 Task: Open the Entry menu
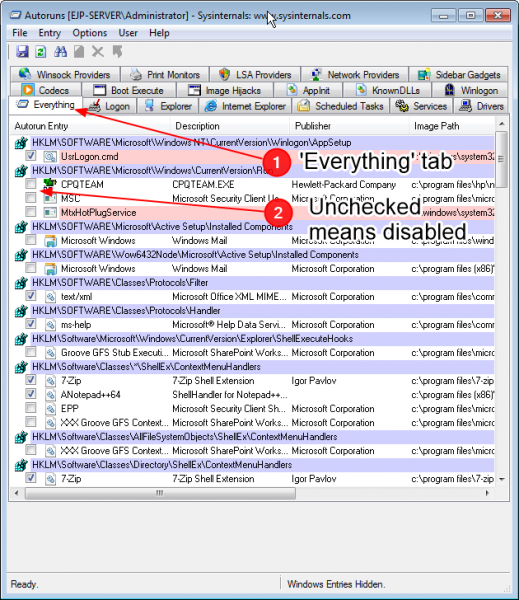(x=49, y=33)
